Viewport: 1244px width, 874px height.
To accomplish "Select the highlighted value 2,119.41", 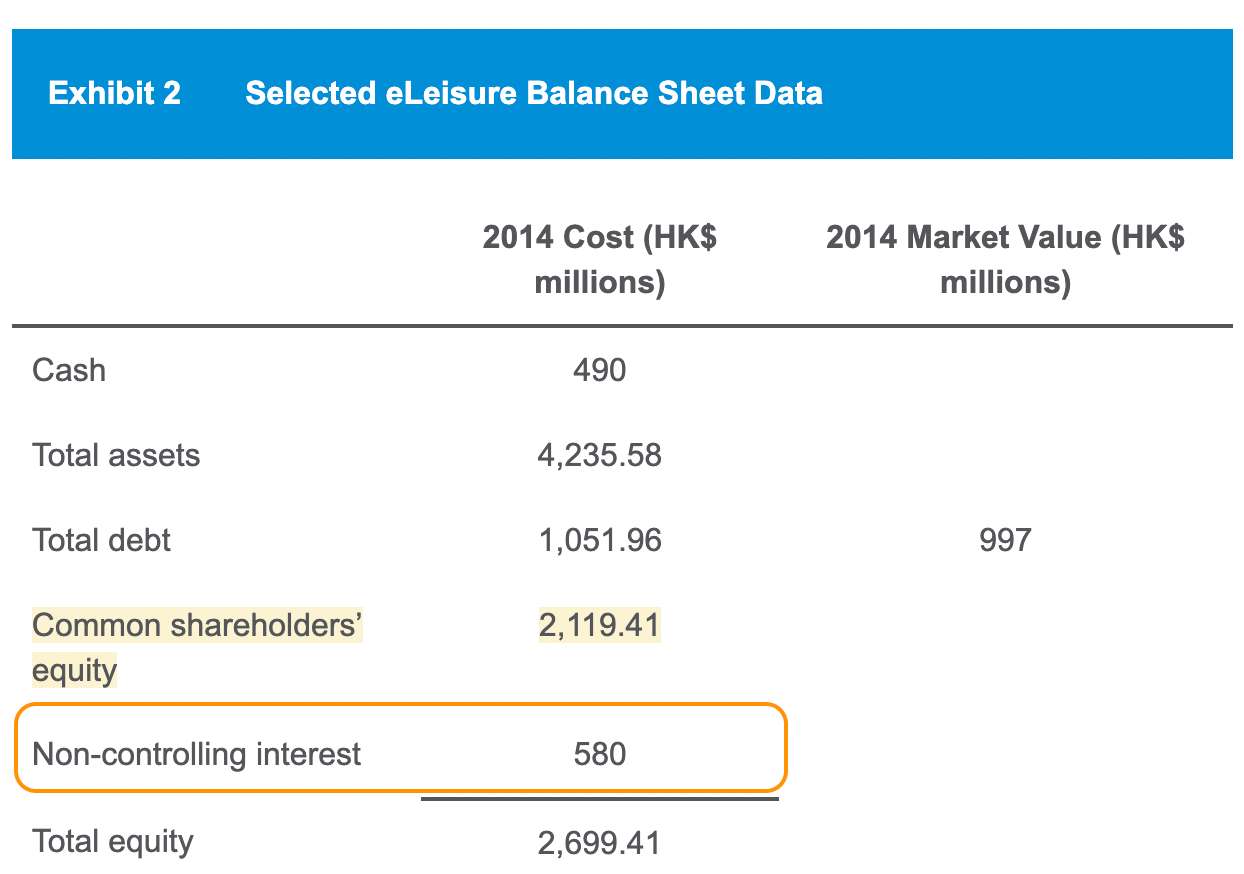I will tap(599, 627).
